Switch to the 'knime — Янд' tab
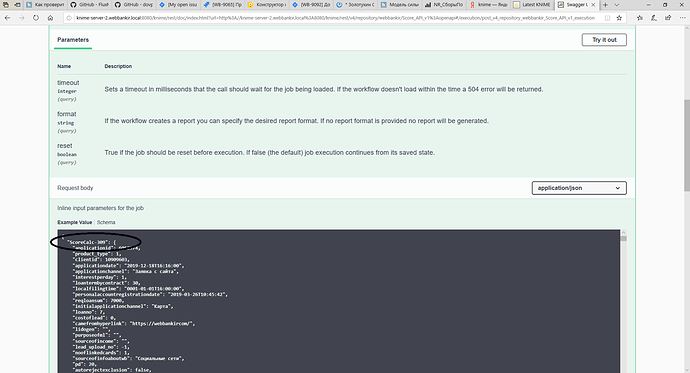Image resolution: width=690 pixels, height=373 pixels. (x=489, y=5)
